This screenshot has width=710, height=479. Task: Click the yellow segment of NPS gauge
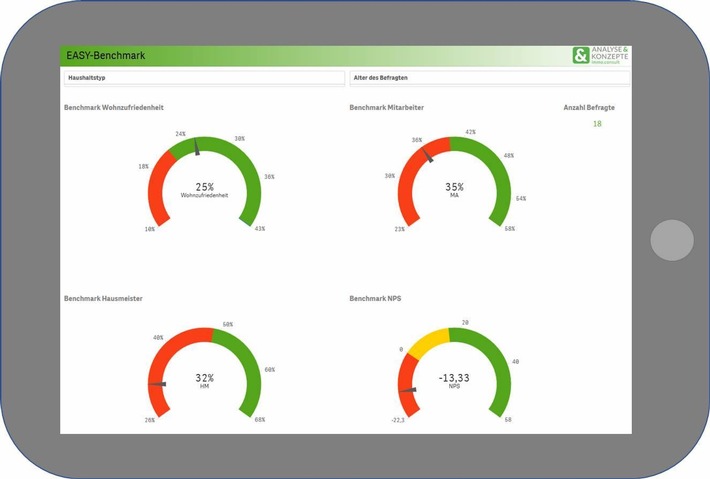coord(430,342)
